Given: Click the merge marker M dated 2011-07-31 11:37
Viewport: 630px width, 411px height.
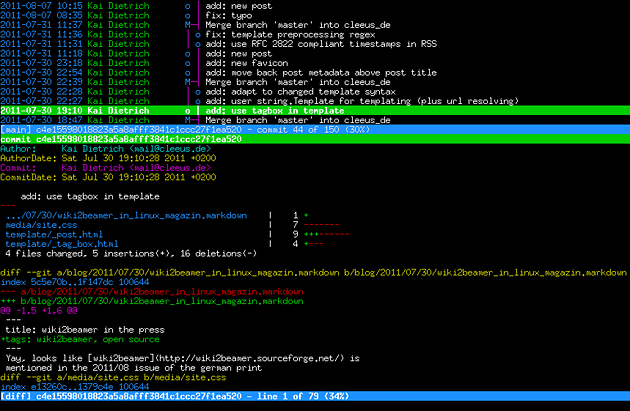Looking at the screenshot, I should pyautogui.click(x=187, y=25).
